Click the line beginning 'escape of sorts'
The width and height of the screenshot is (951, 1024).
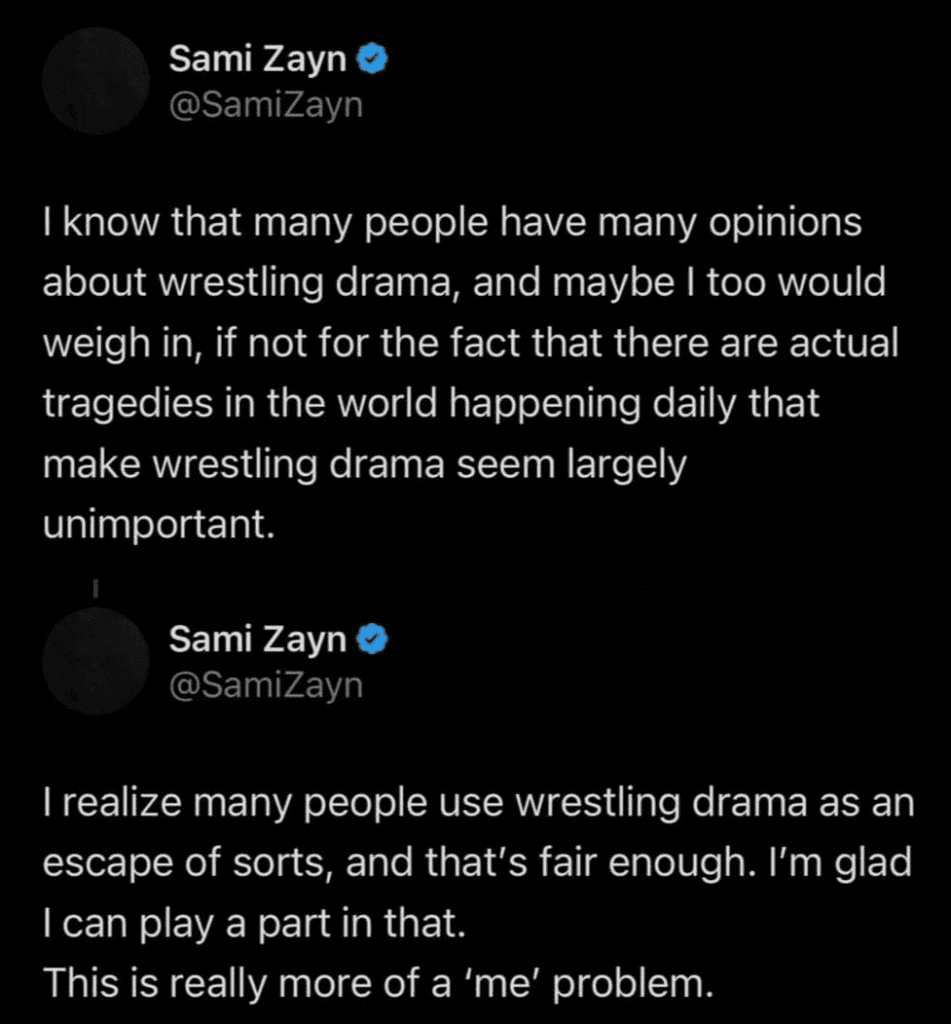pyautogui.click(x=477, y=864)
